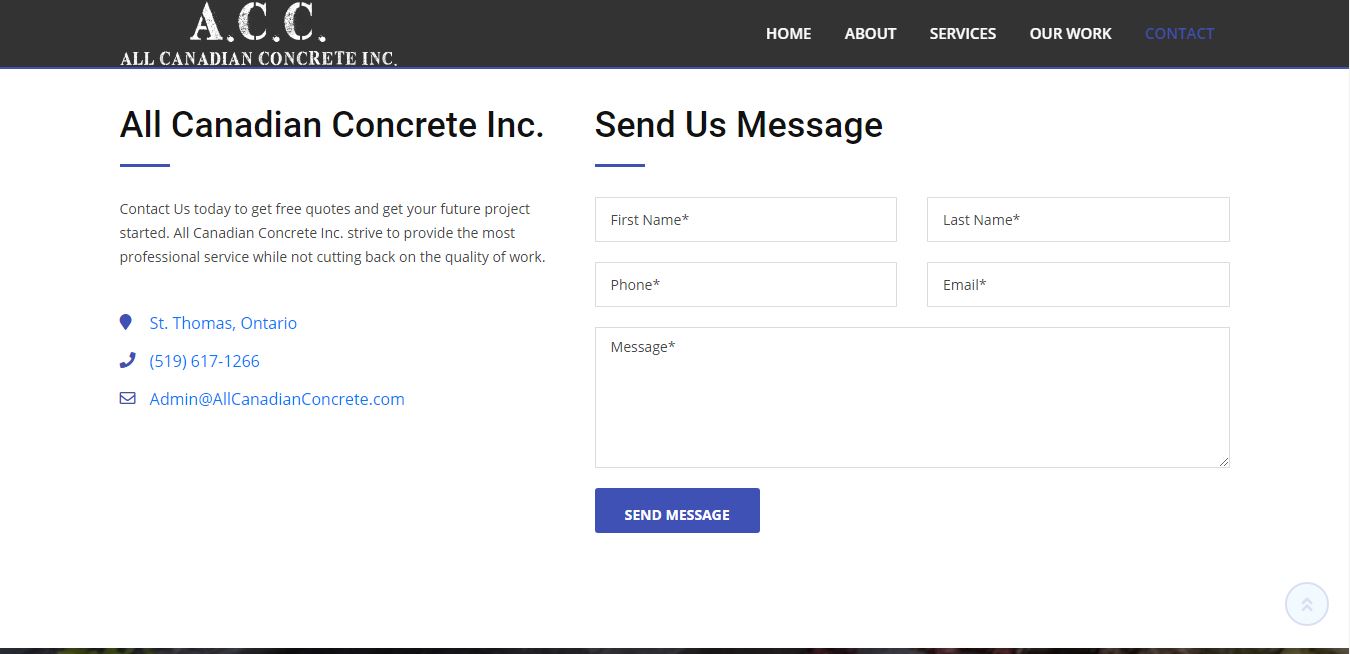The height and width of the screenshot is (654, 1350).
Task: Go to the ABOUT page
Action: 870,33
